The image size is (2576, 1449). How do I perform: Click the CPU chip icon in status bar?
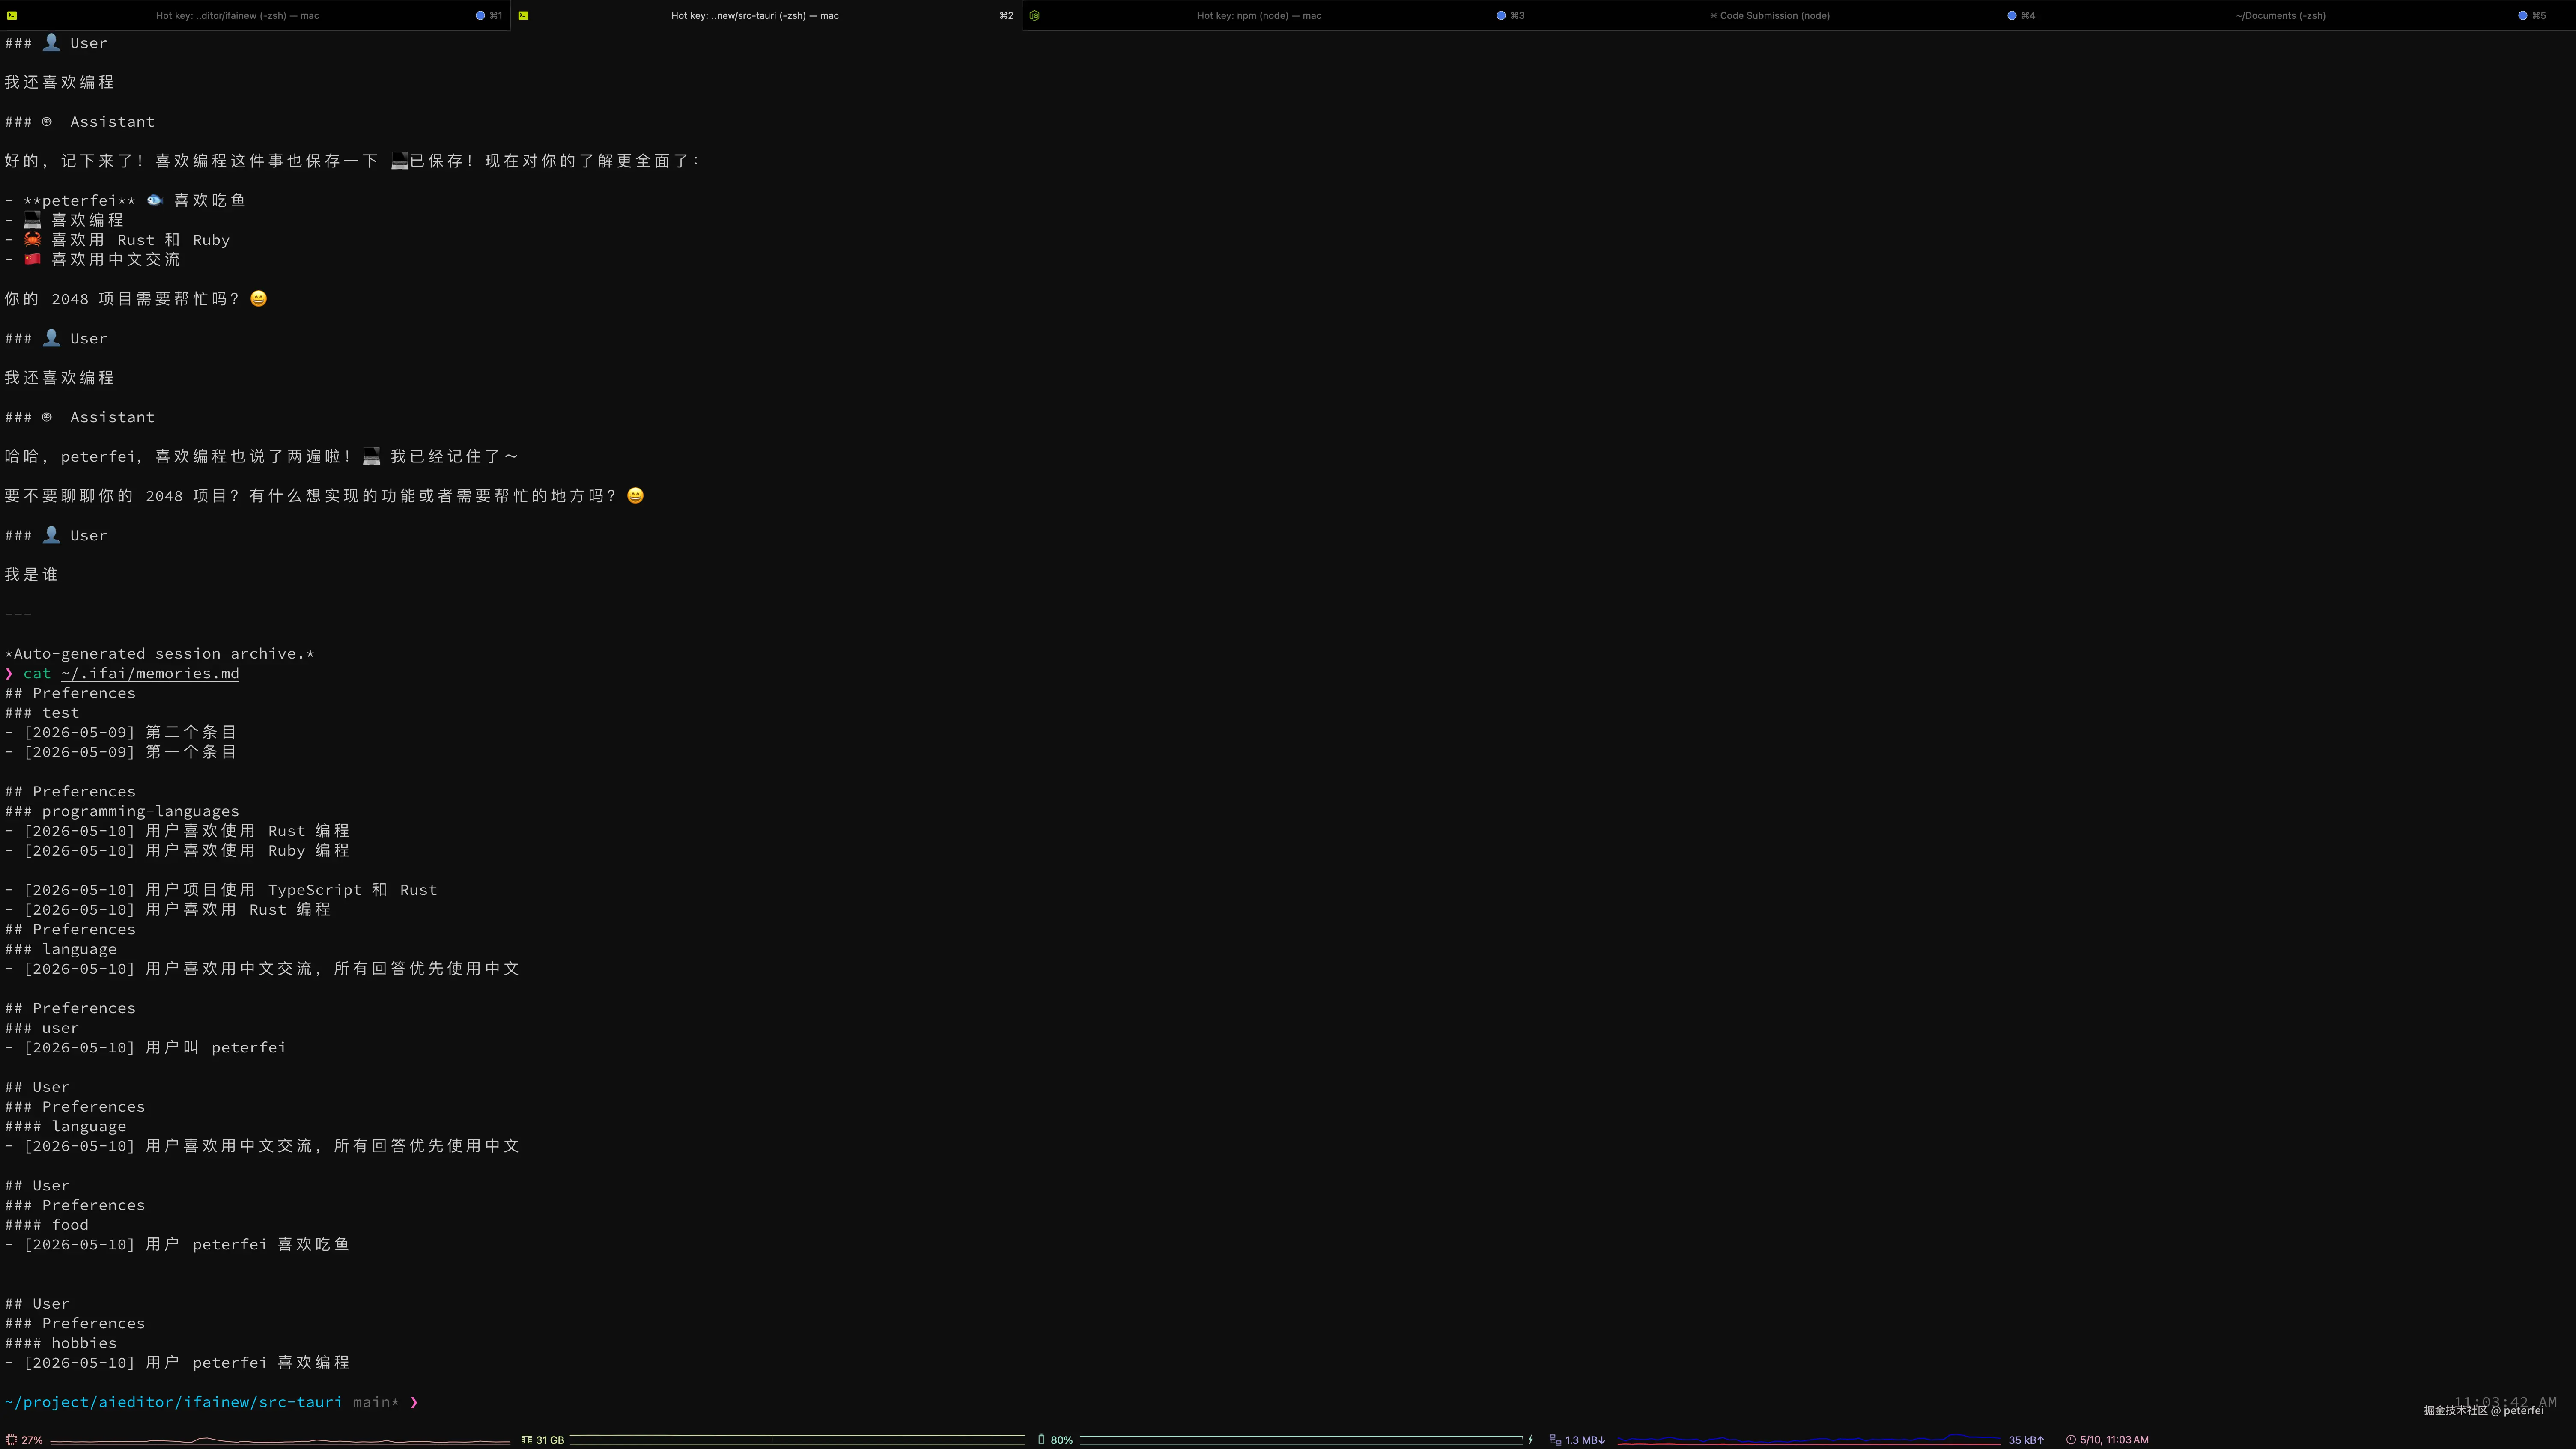pyautogui.click(x=12, y=1440)
